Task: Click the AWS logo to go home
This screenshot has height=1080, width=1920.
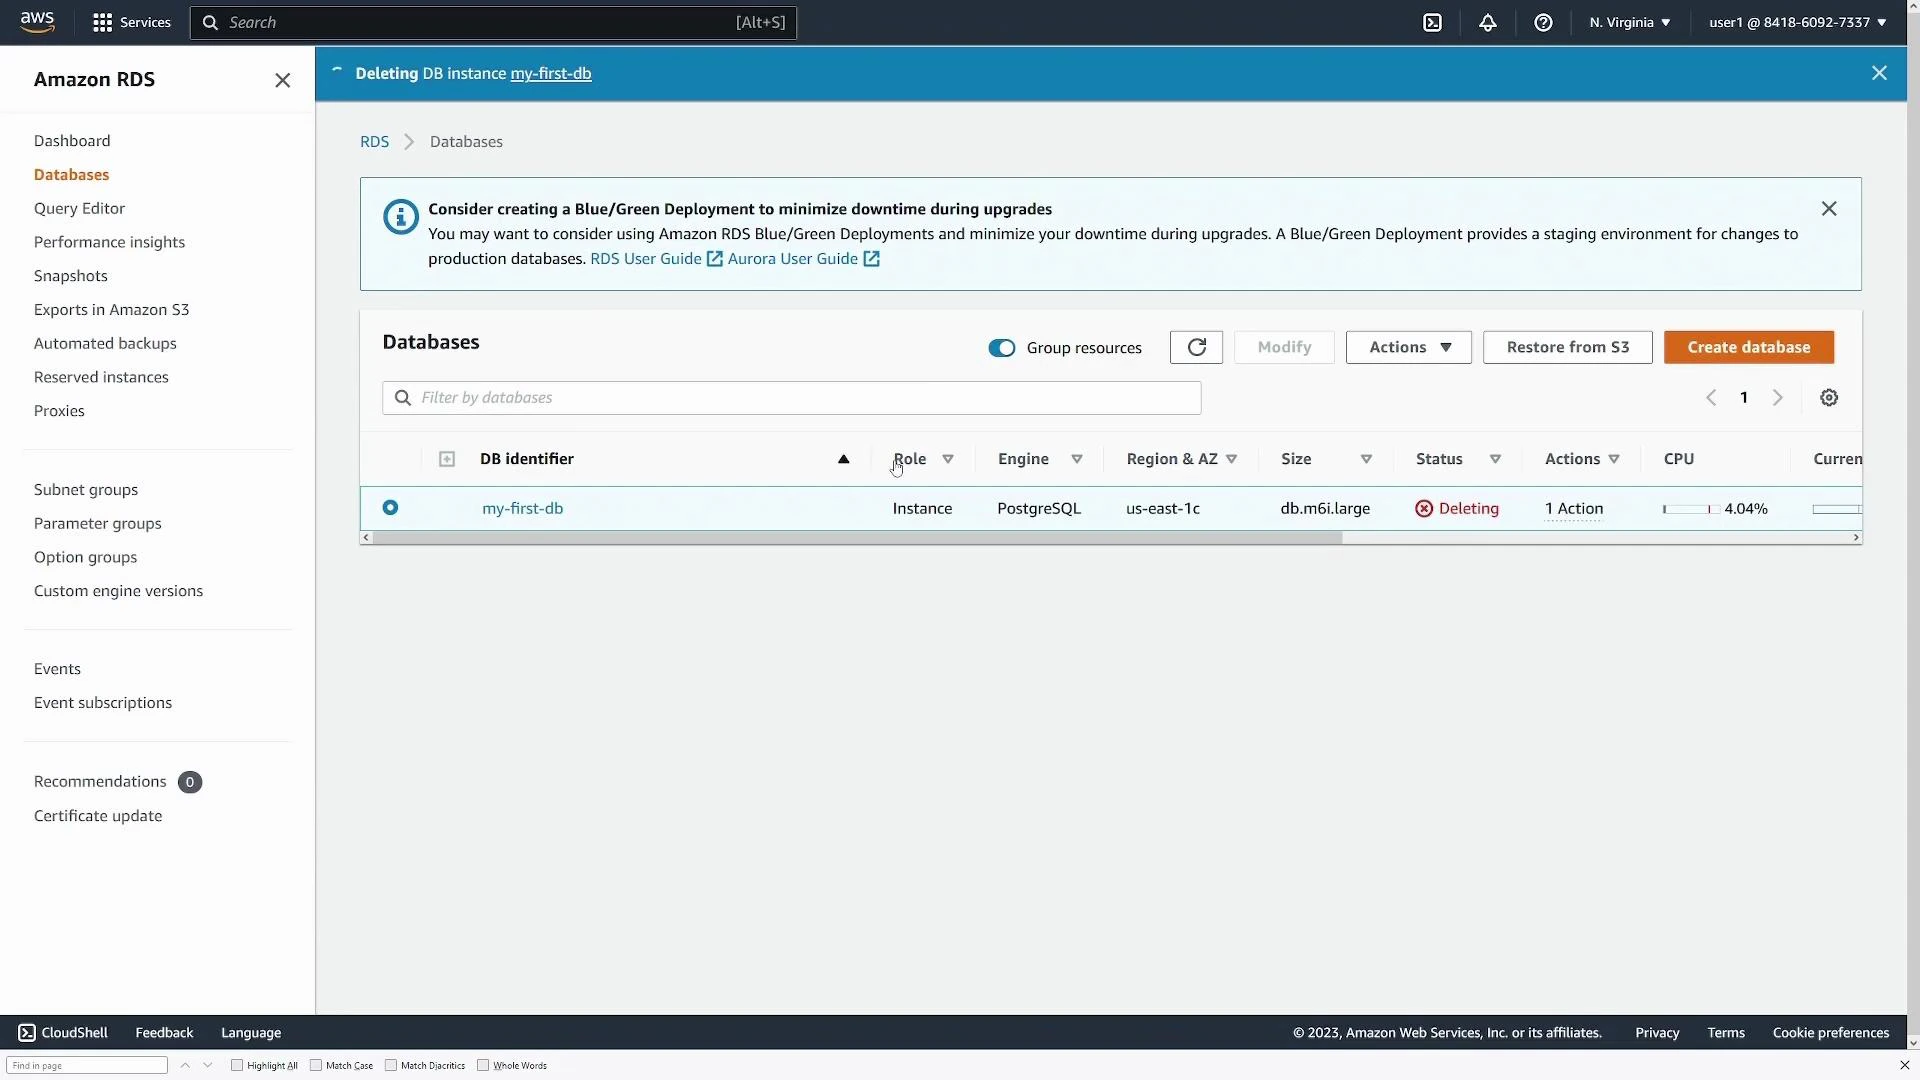Action: 37,21
